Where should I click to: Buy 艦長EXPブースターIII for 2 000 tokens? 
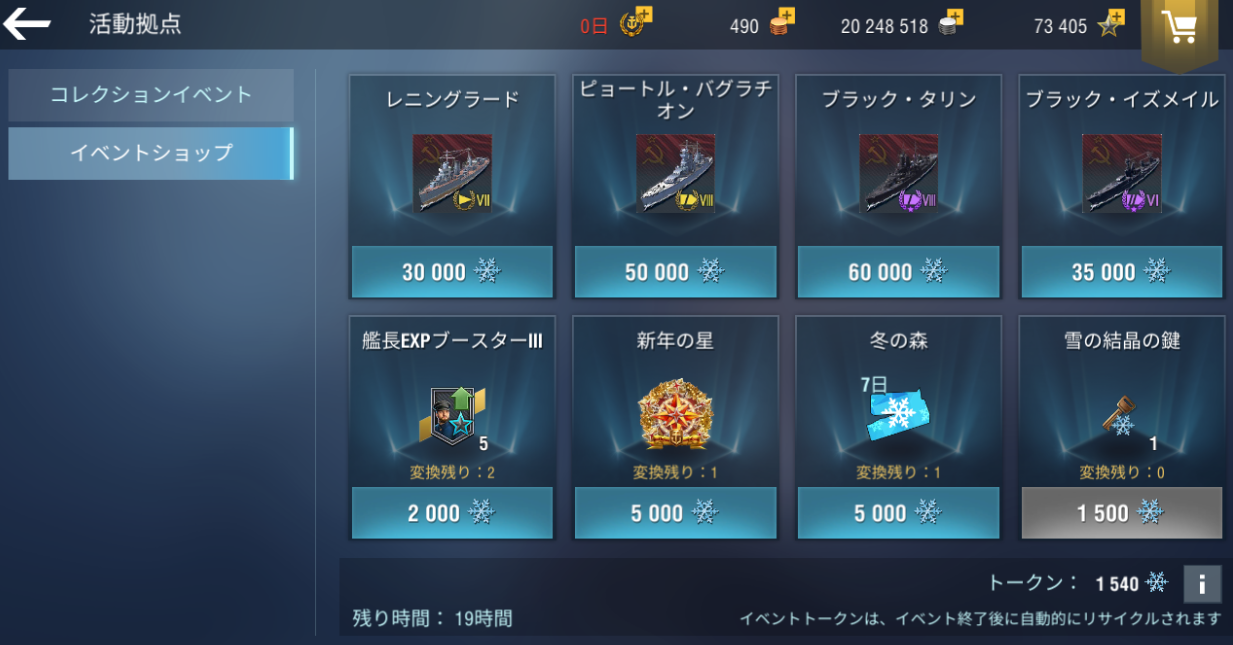[x=452, y=513]
